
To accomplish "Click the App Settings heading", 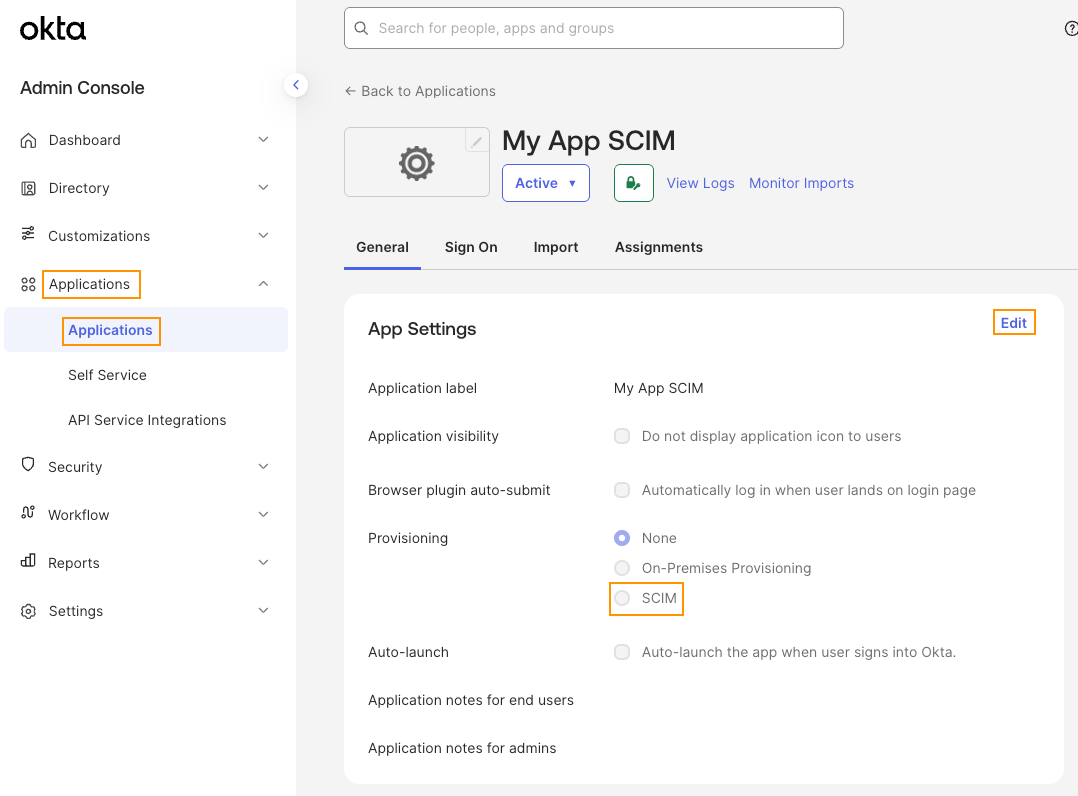I will click(422, 329).
